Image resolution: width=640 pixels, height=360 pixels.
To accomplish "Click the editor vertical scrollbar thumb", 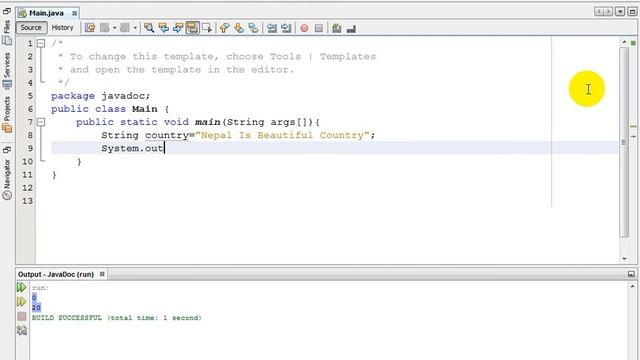I will (x=624, y=142).
